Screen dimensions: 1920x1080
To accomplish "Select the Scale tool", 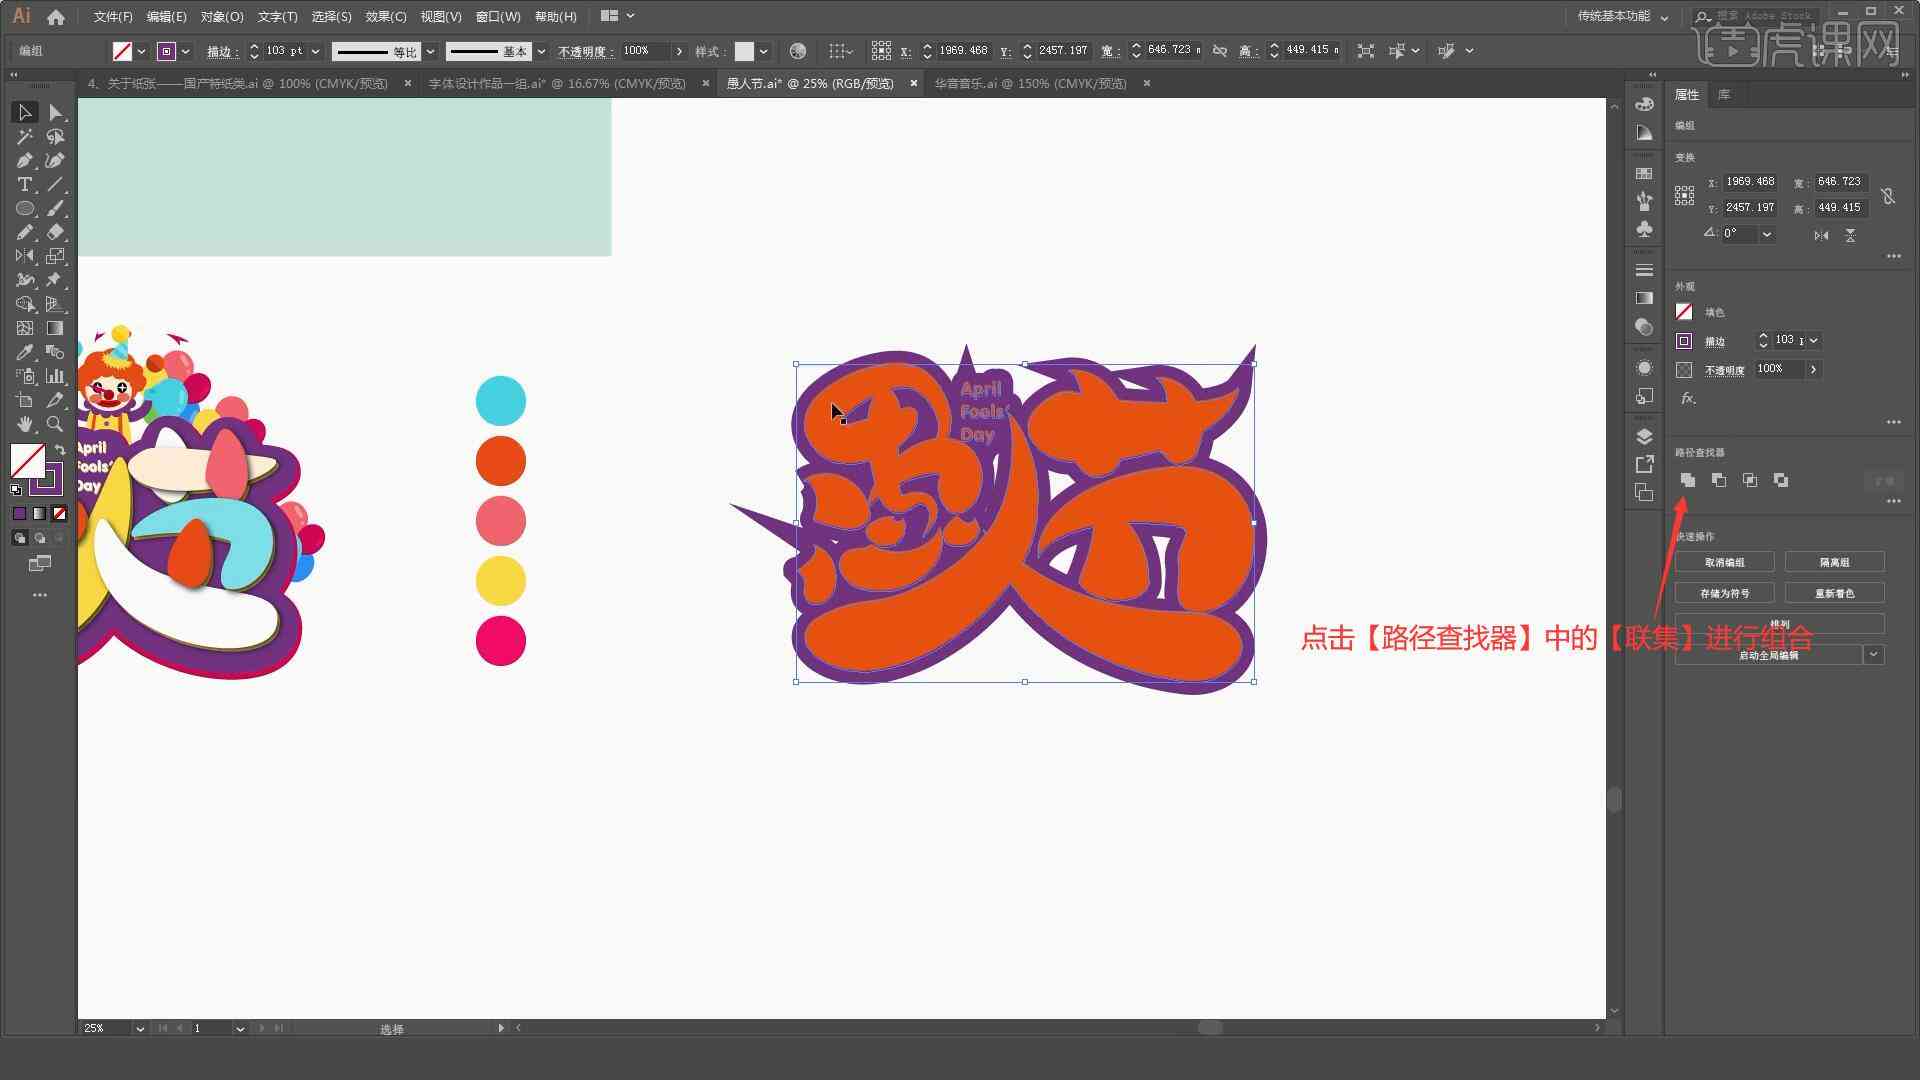I will [56, 257].
